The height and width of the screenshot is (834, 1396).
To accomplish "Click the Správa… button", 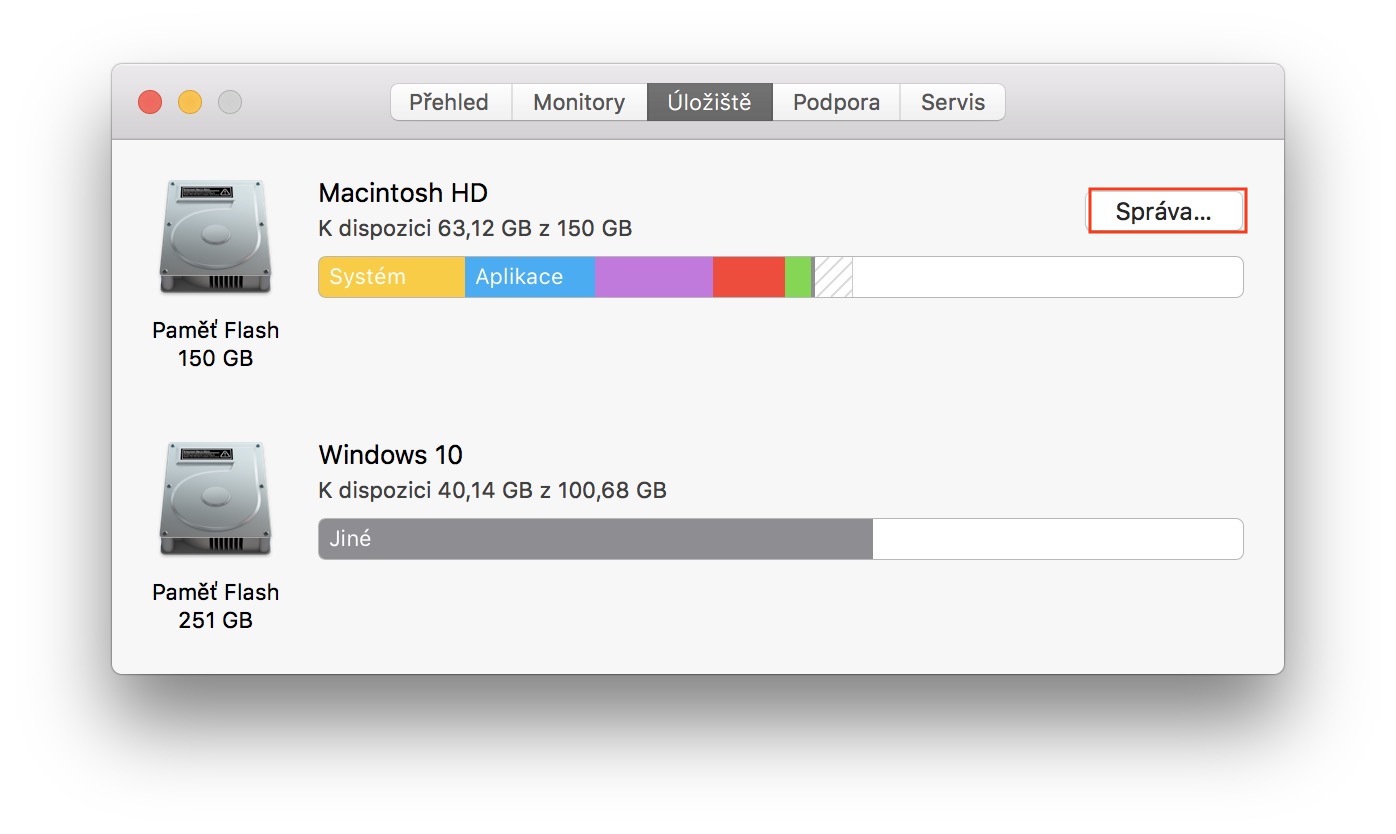I will pyautogui.click(x=1166, y=212).
